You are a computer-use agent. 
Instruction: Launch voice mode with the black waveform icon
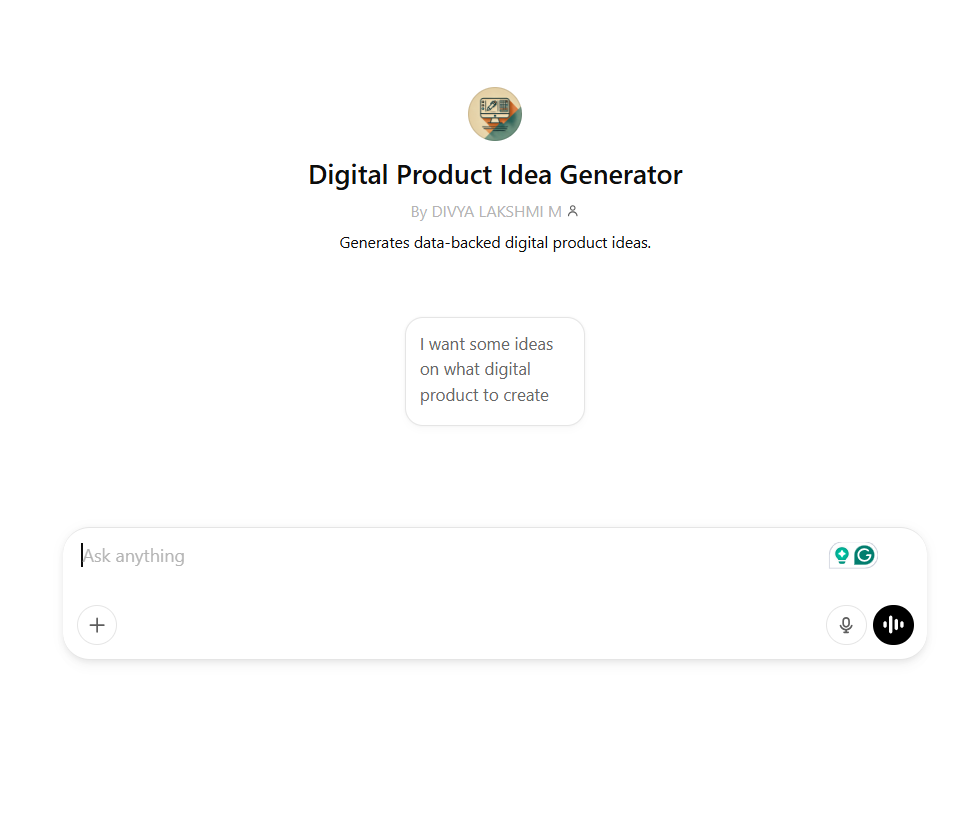click(x=893, y=624)
